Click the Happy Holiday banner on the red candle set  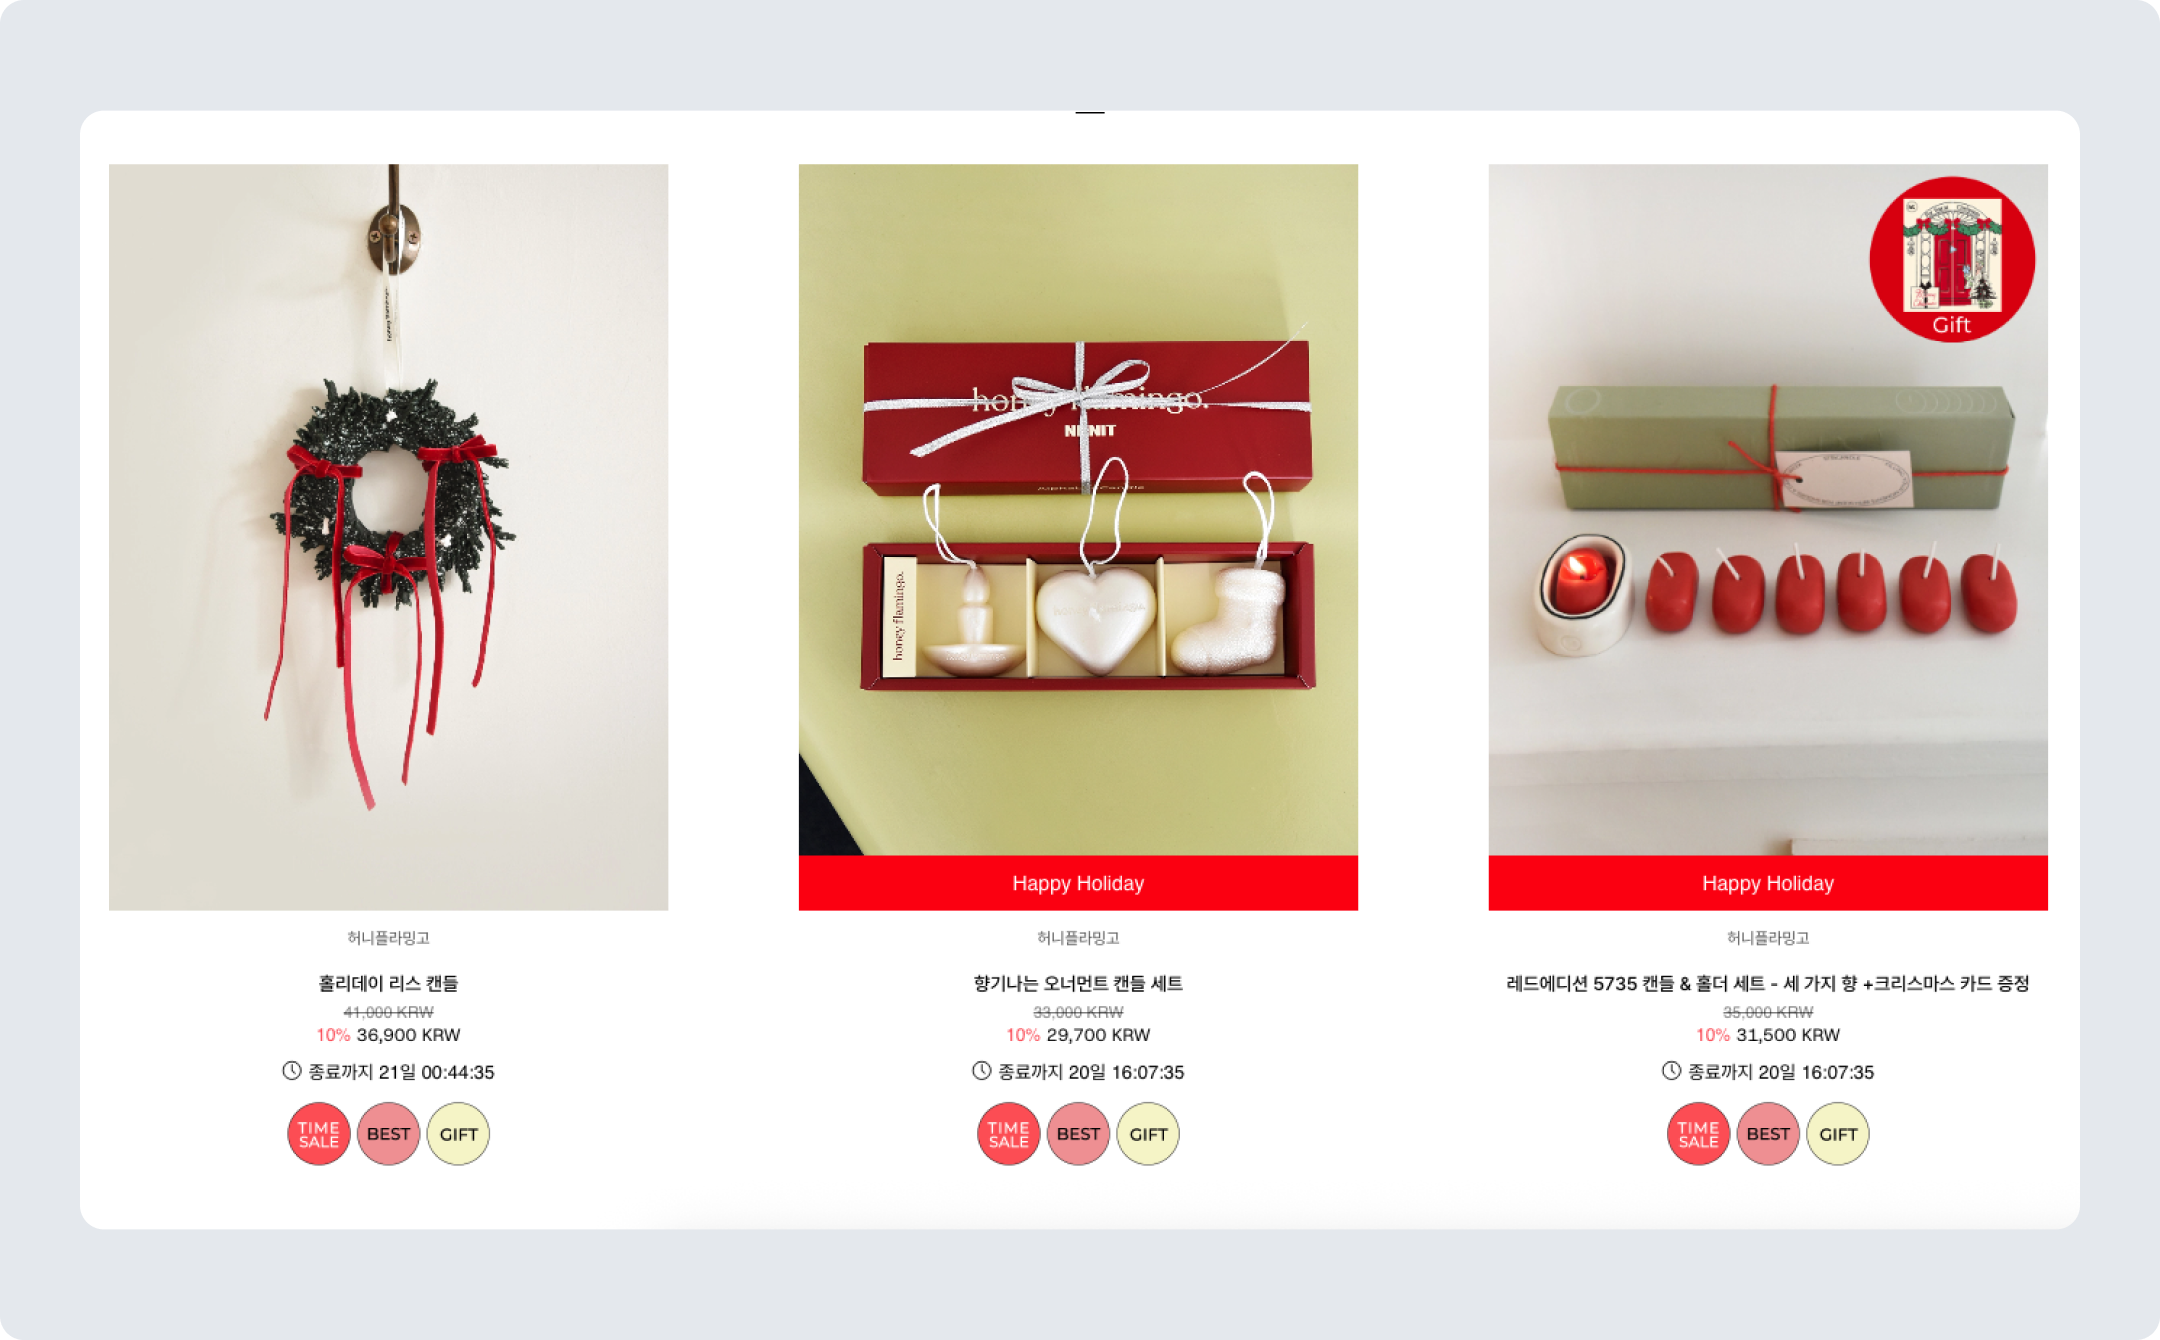pos(1768,883)
